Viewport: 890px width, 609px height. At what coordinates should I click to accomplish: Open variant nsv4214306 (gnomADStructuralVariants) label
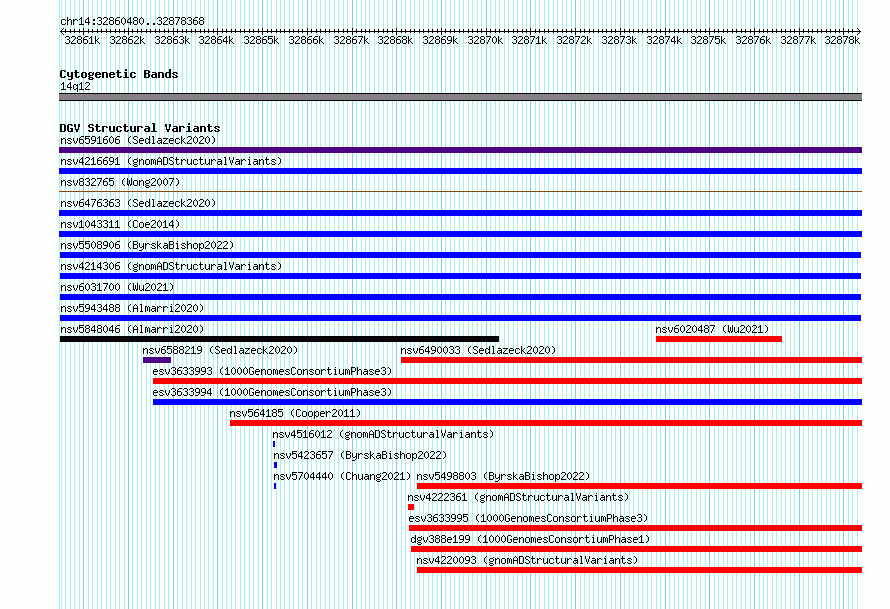click(x=171, y=266)
